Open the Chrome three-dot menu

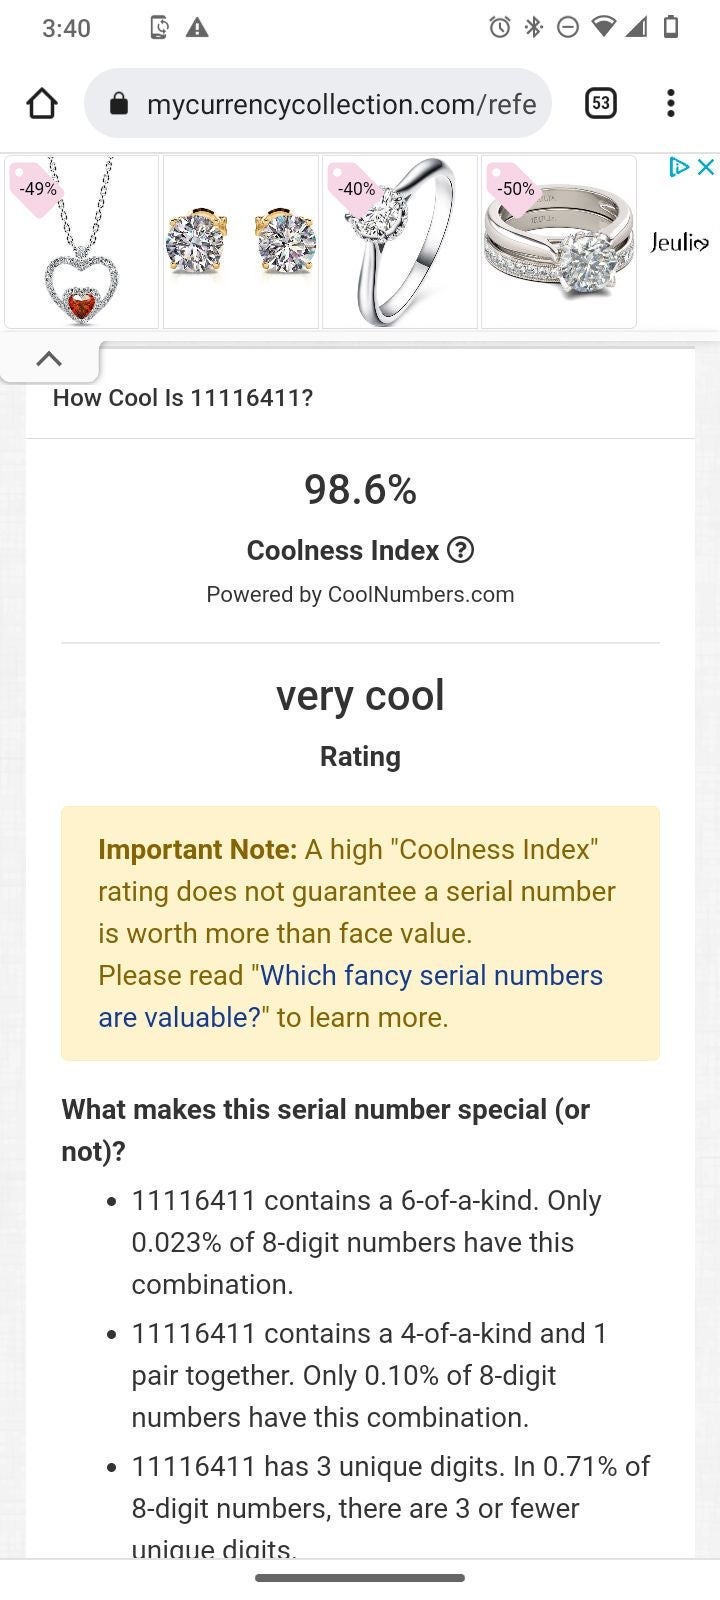(671, 103)
